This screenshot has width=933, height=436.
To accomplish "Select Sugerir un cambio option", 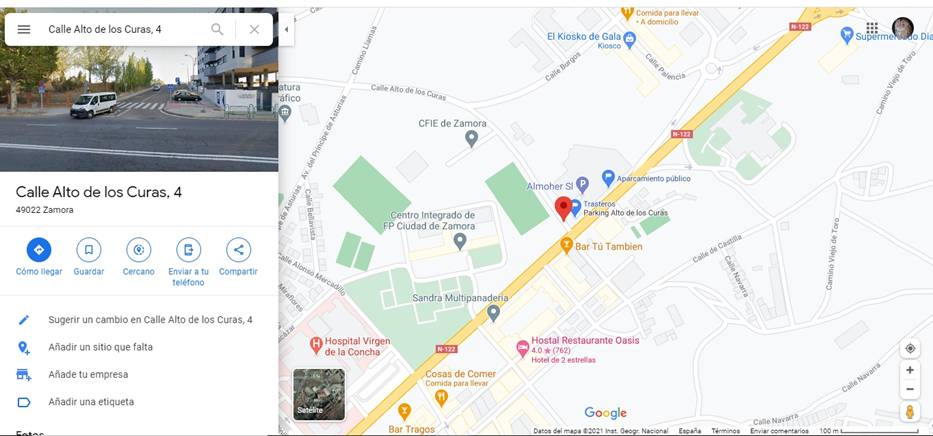I will click(139, 319).
